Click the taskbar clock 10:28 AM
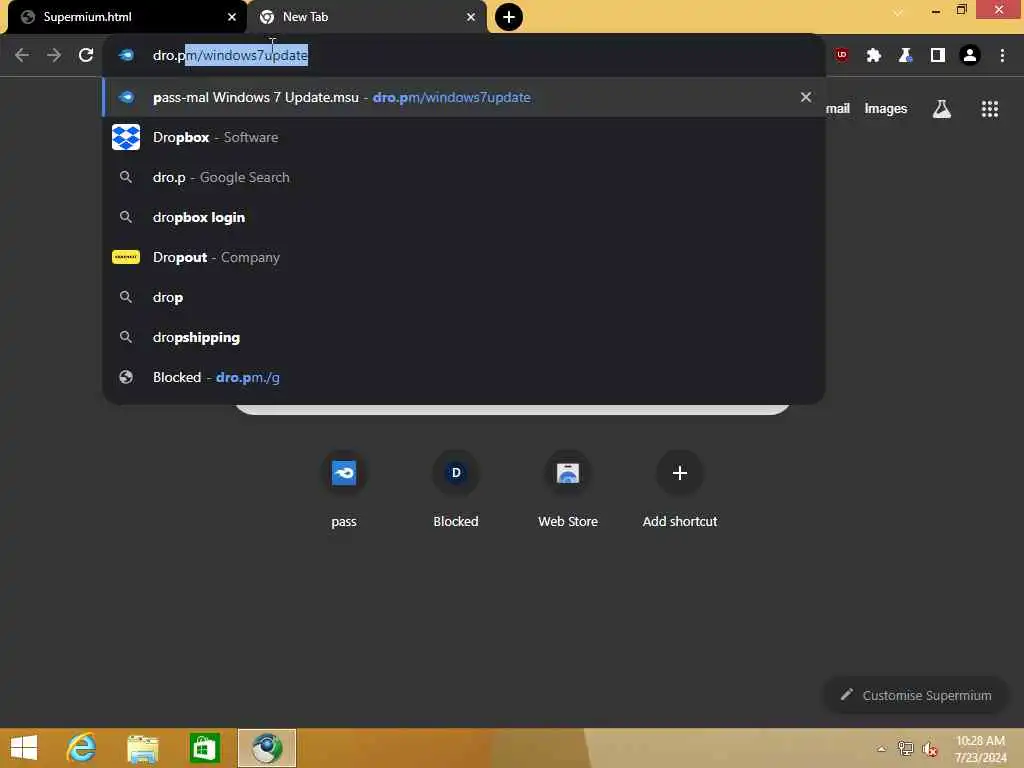The image size is (1024, 768). coord(980,749)
